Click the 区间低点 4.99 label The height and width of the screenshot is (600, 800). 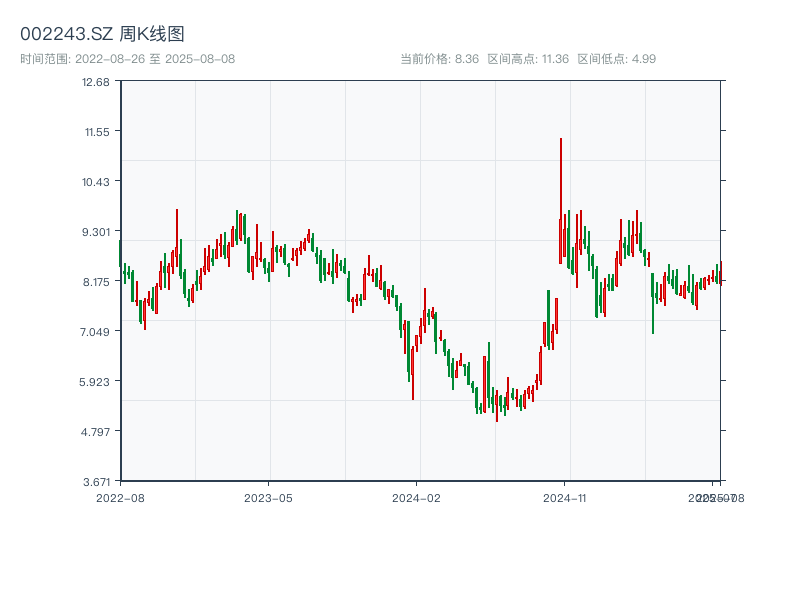pyautogui.click(x=616, y=59)
